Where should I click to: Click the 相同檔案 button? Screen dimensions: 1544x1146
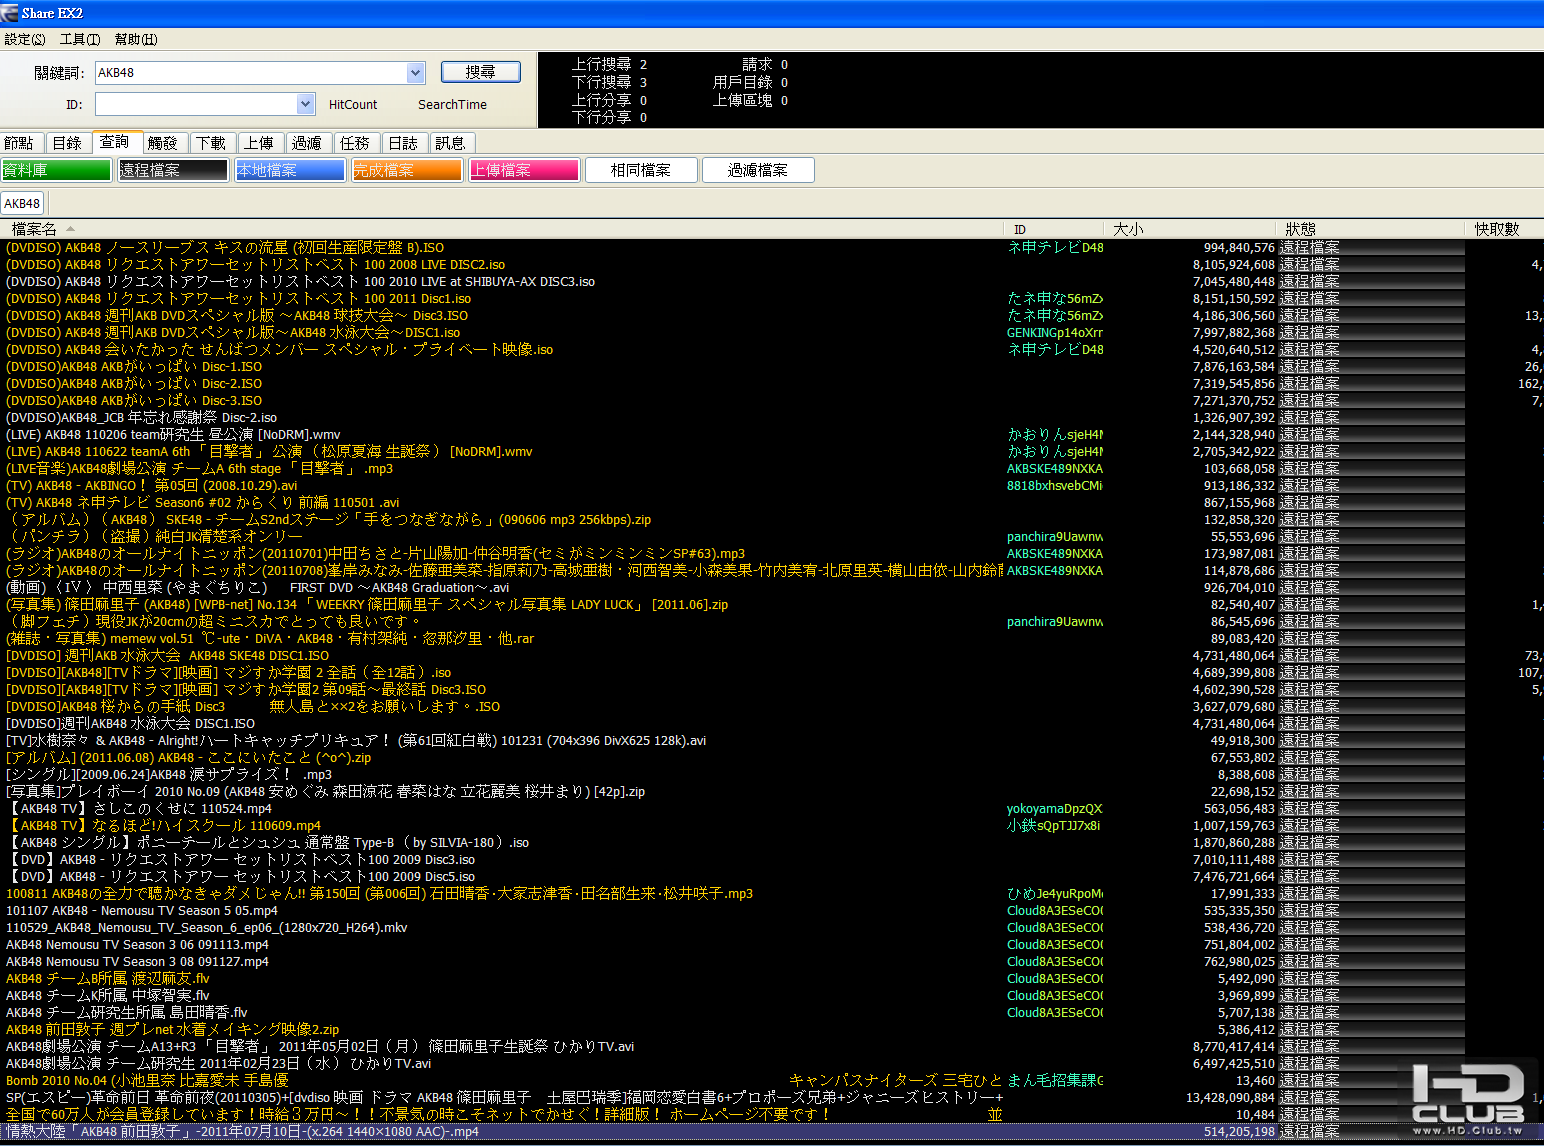coord(641,170)
